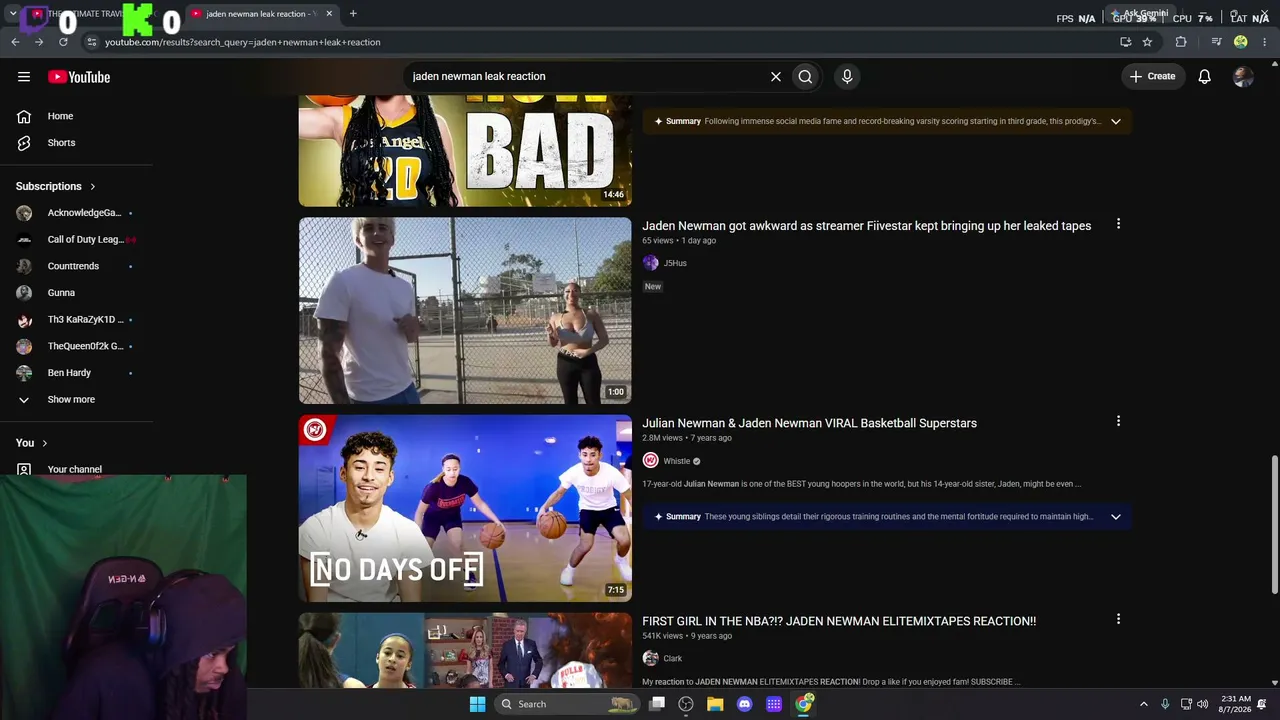
Task: Open more options for VIRAL Basketball Superstars
Action: [x=1118, y=421]
